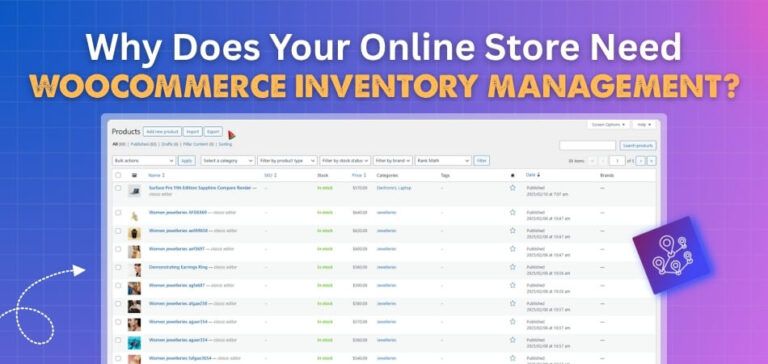This screenshot has width=768, height=364.
Task: Sort products by Date column
Action: (533, 175)
